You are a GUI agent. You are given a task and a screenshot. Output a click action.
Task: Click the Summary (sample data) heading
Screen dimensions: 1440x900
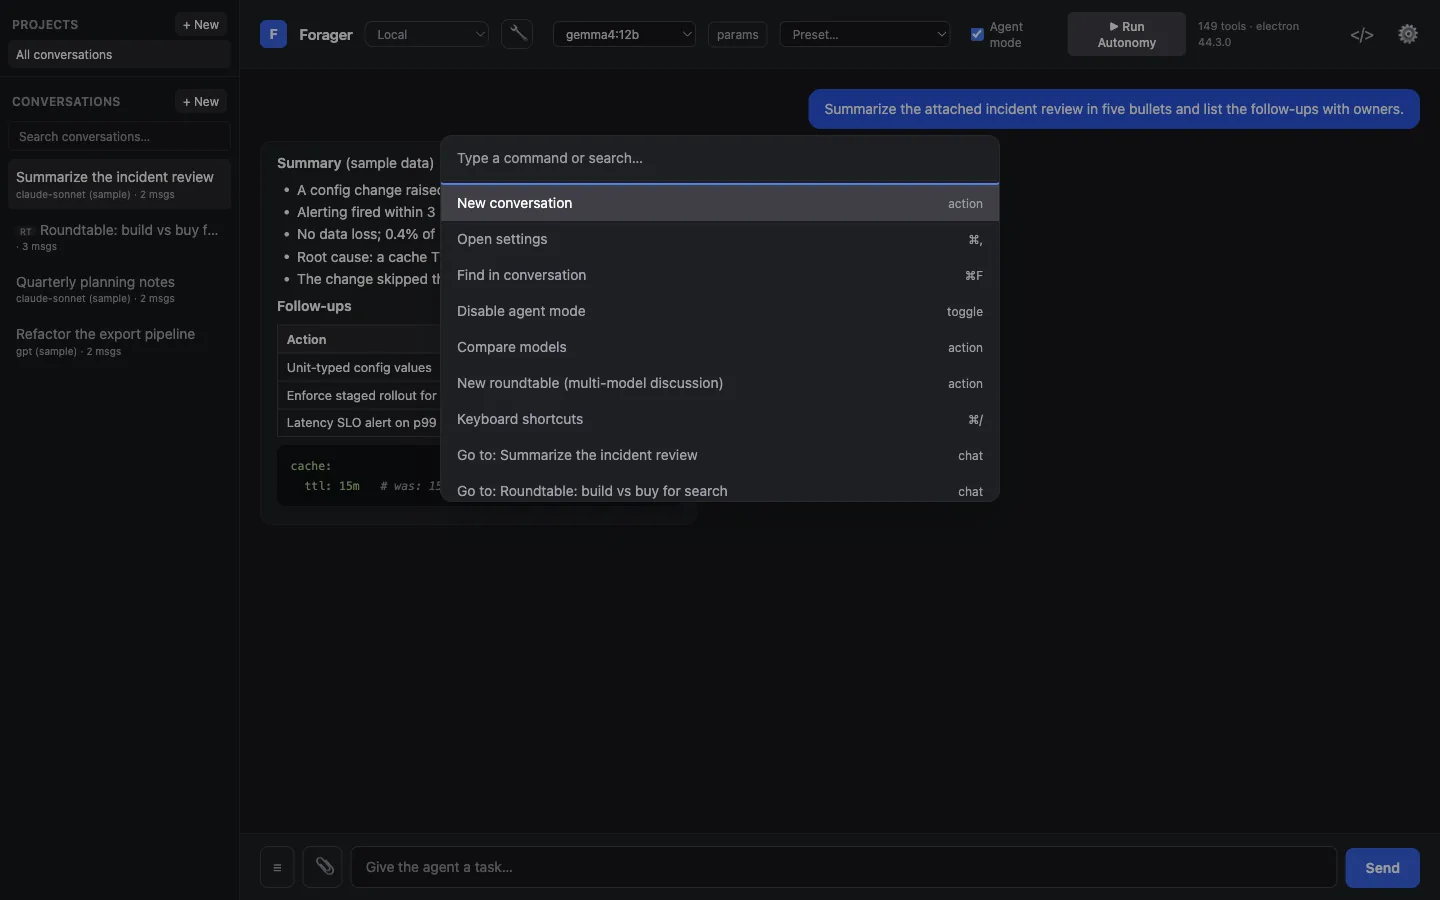pyautogui.click(x=355, y=163)
